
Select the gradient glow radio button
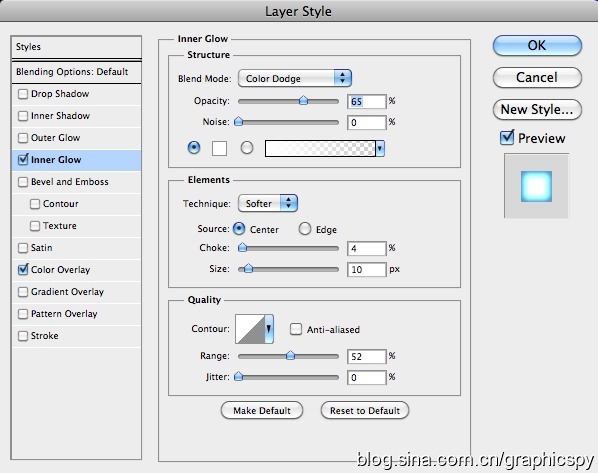point(247,148)
